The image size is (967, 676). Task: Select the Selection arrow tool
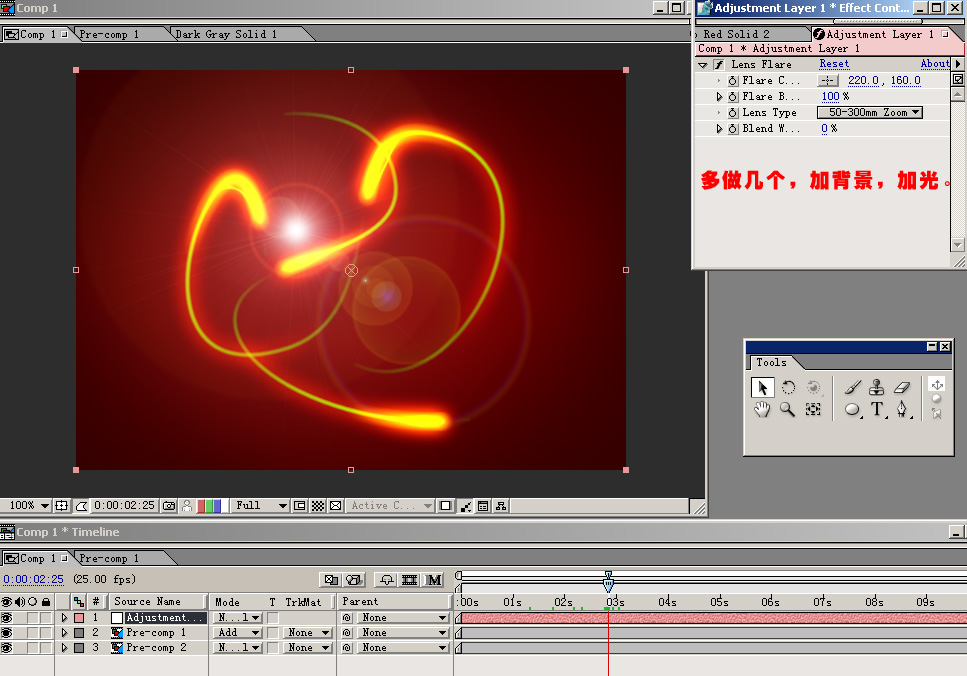pyautogui.click(x=762, y=388)
